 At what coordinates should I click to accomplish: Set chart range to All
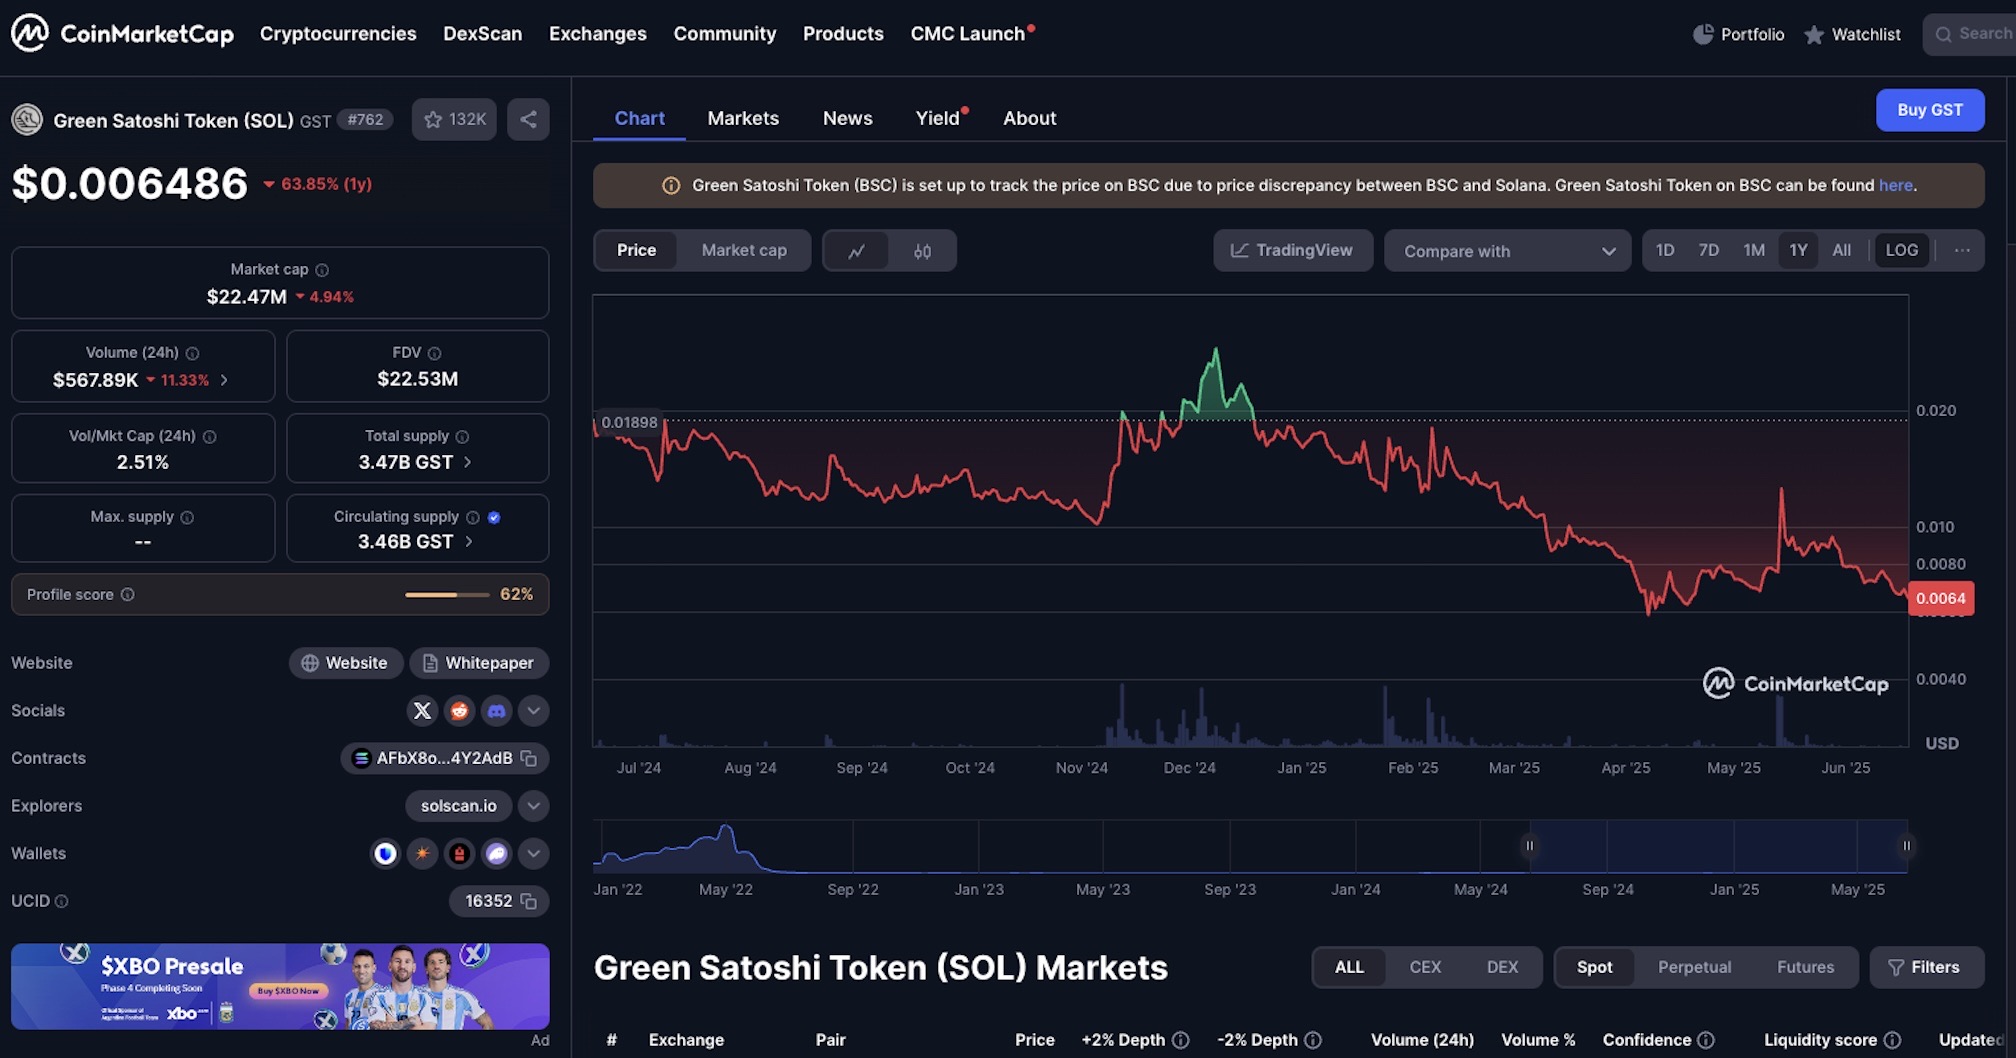1842,250
